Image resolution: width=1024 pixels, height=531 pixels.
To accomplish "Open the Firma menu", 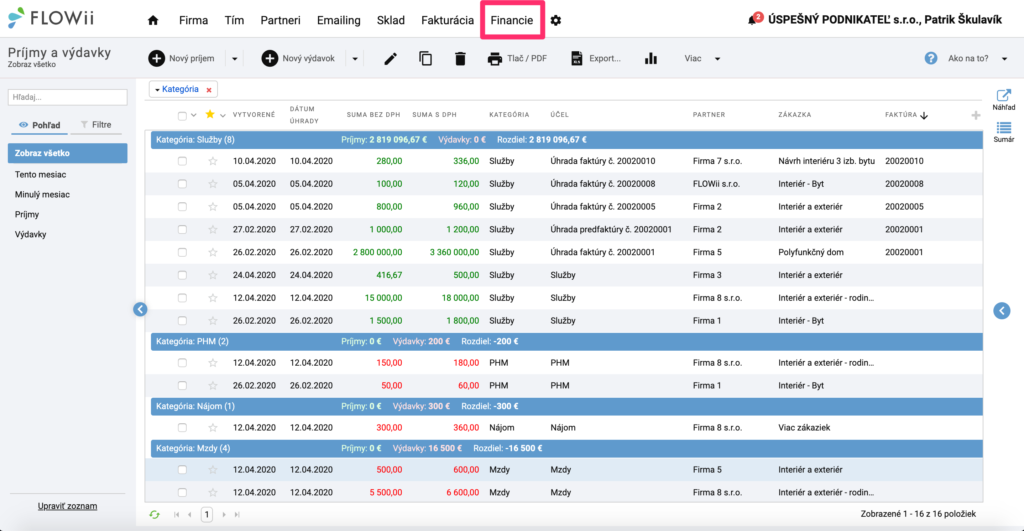I will (193, 20).
